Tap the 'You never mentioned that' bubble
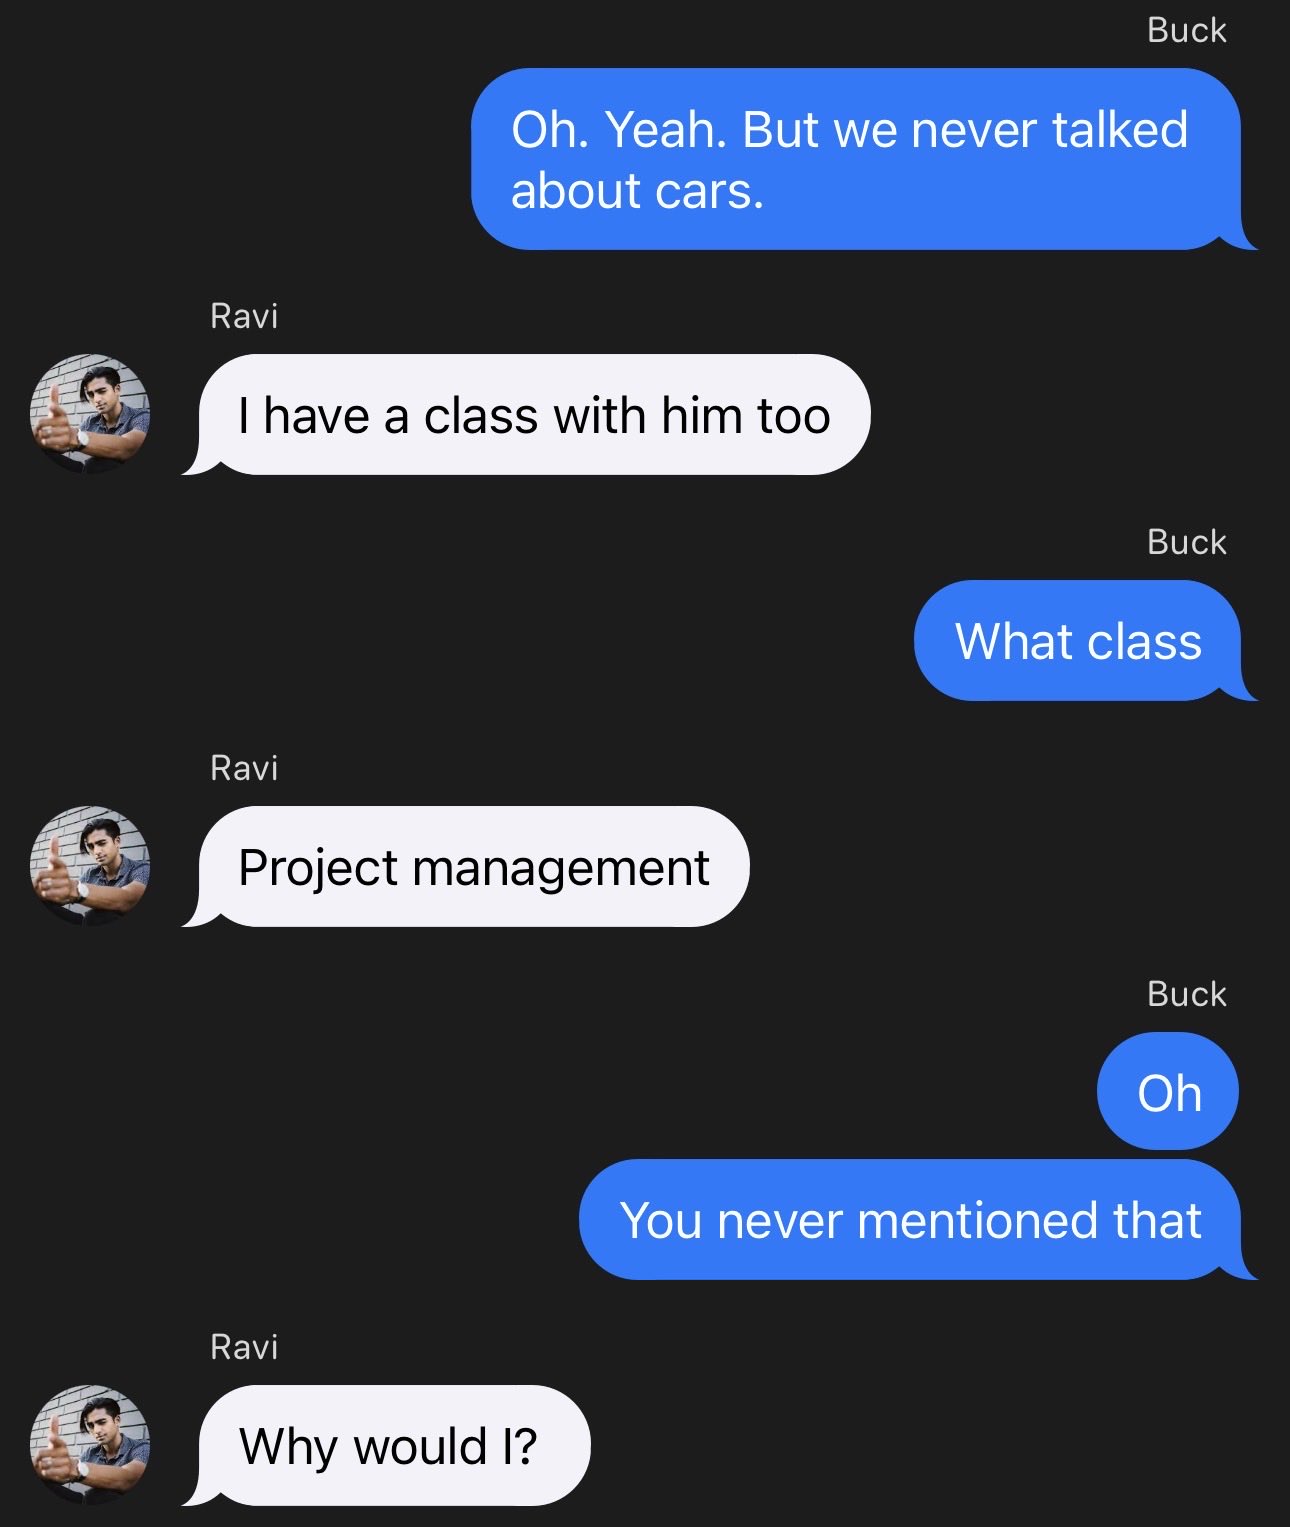This screenshot has height=1527, width=1290. point(916,1219)
